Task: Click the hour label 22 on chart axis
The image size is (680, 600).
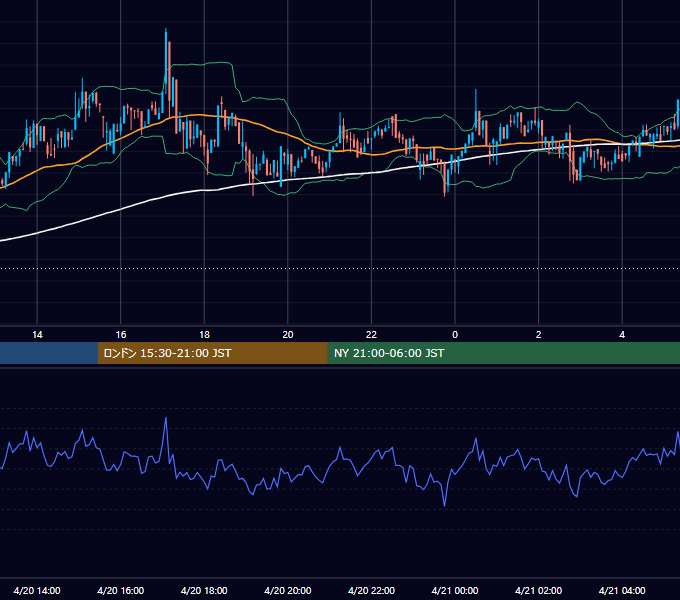Action: 371,335
